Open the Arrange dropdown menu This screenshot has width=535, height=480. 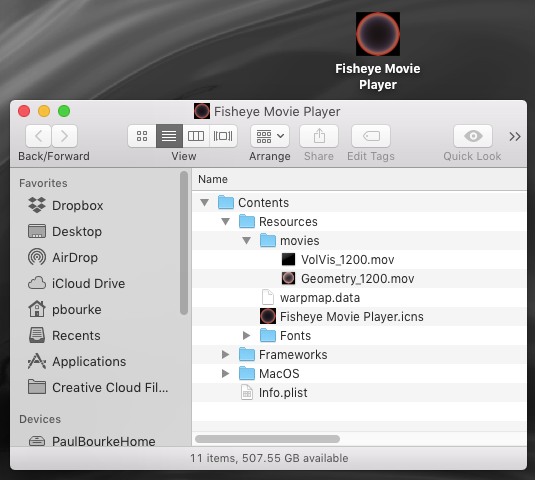pyautogui.click(x=270, y=136)
